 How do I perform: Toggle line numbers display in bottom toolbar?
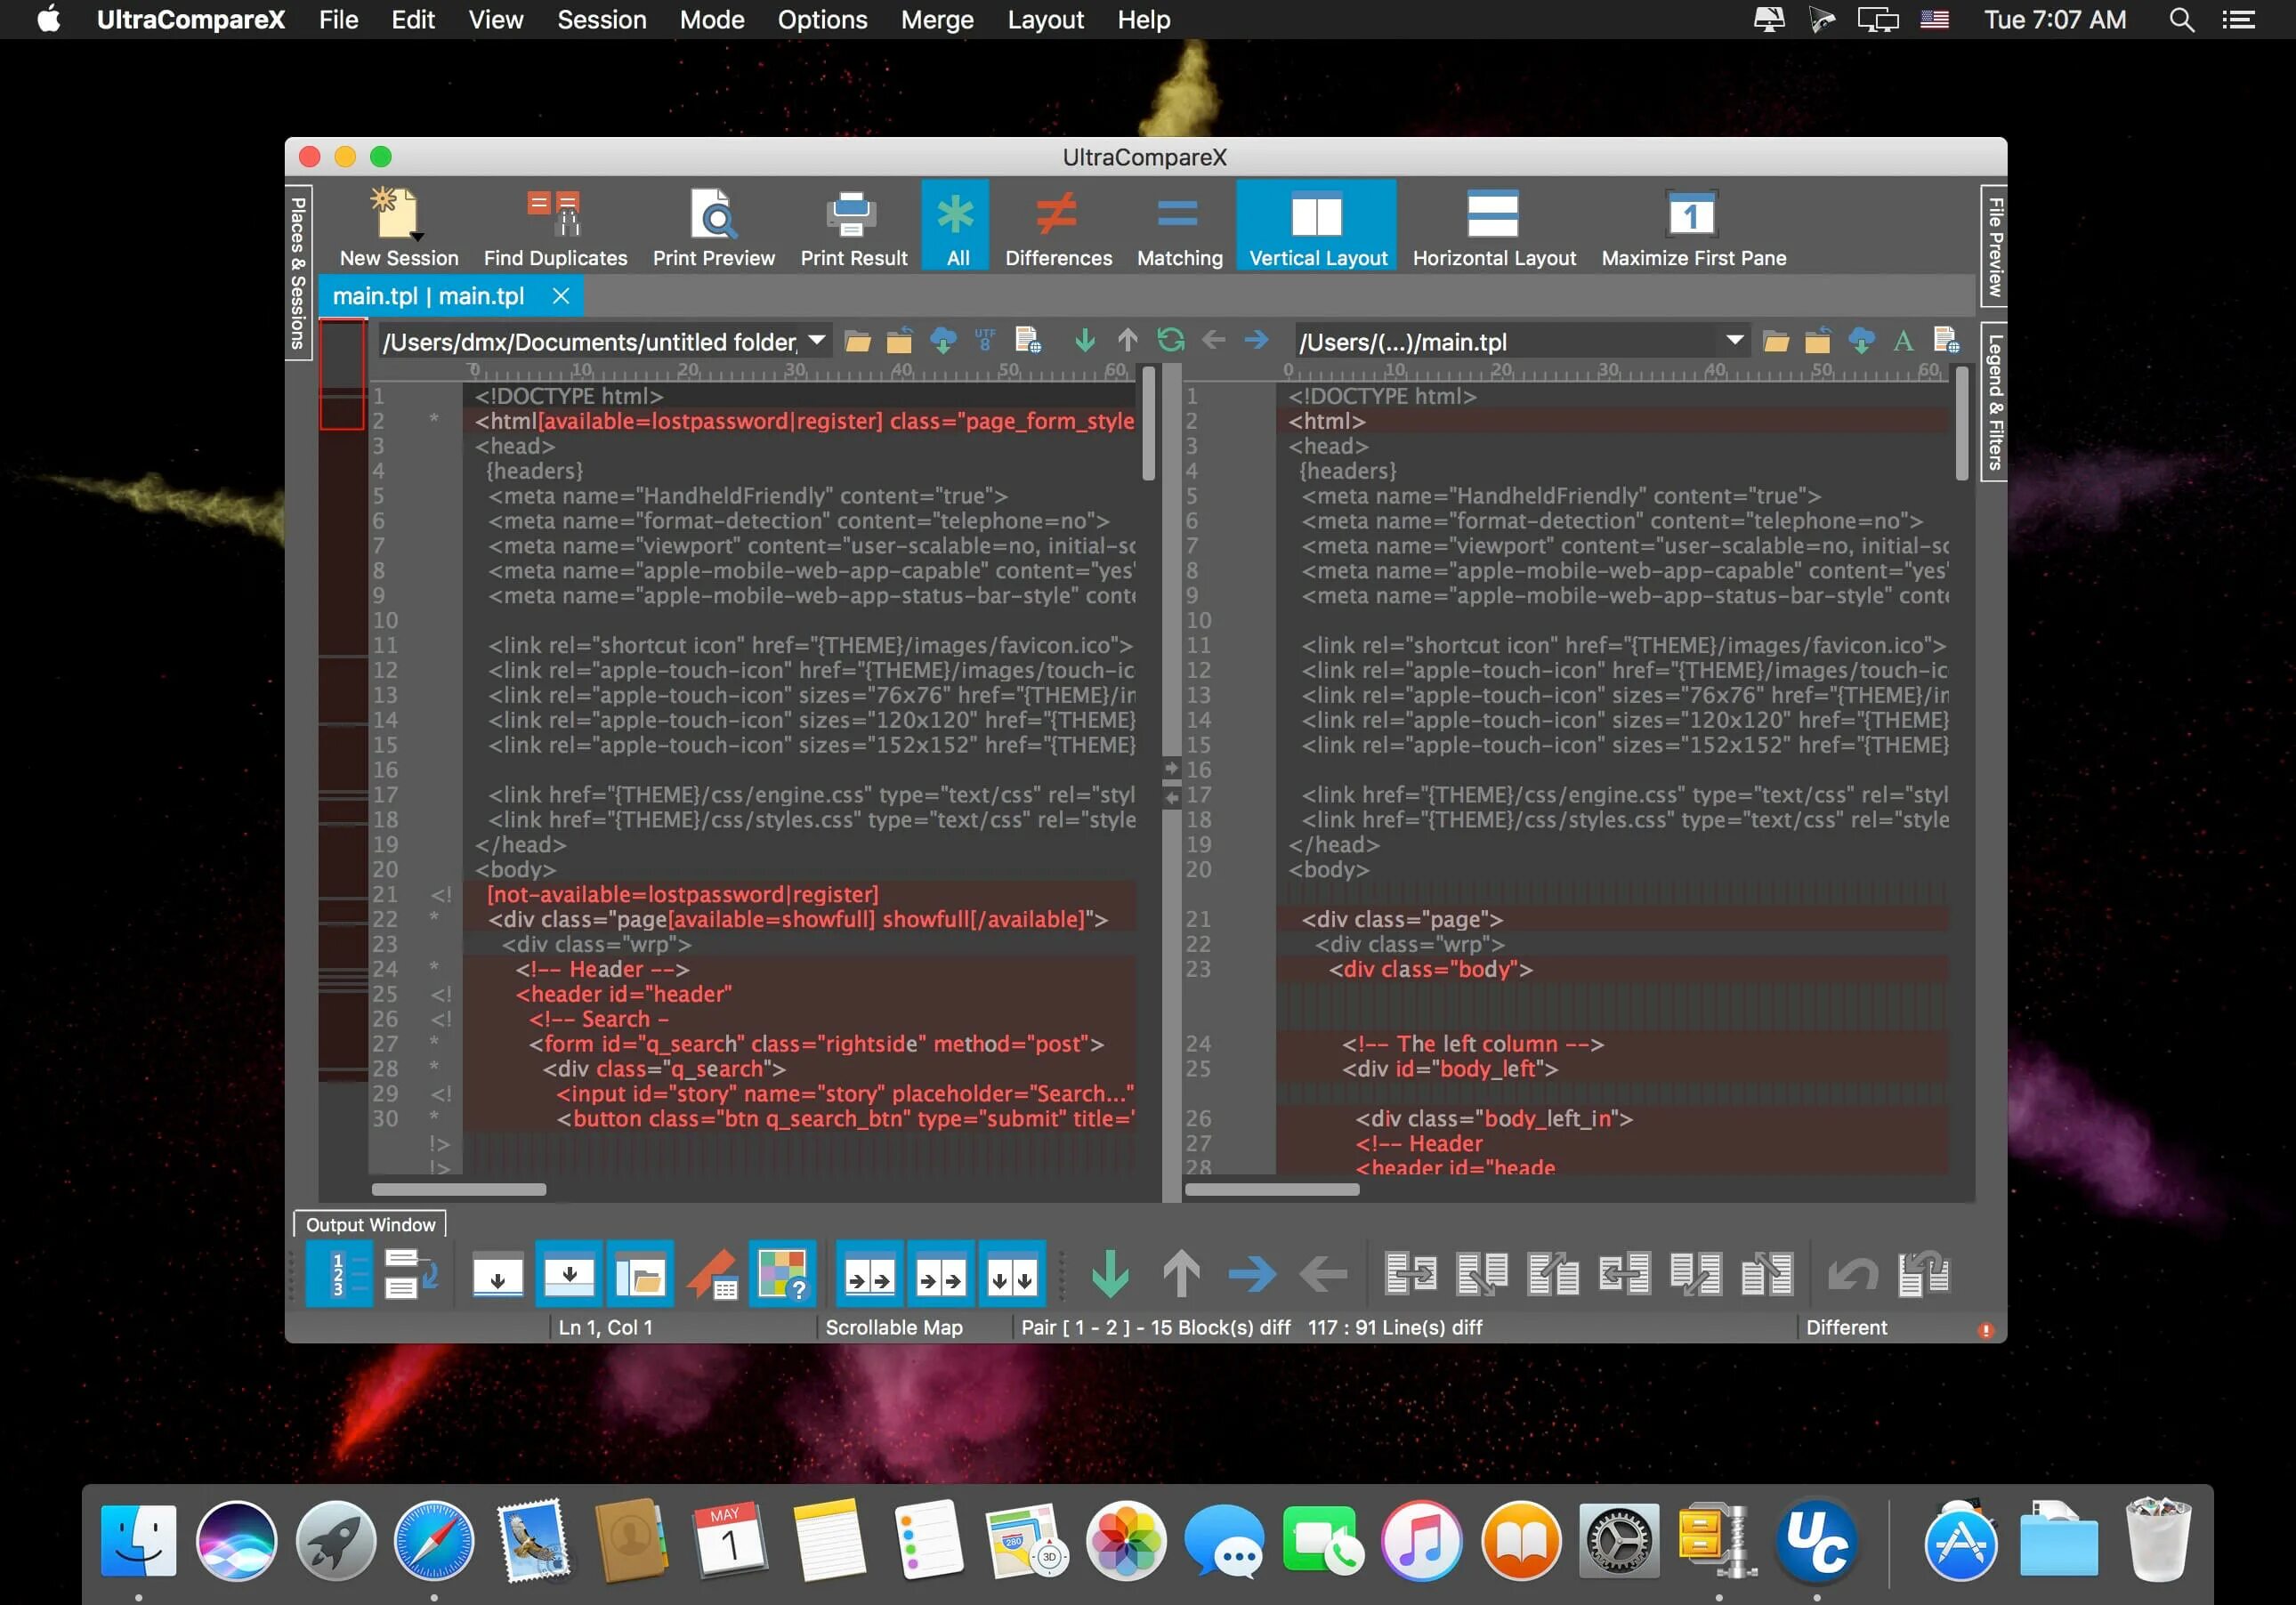339,1274
